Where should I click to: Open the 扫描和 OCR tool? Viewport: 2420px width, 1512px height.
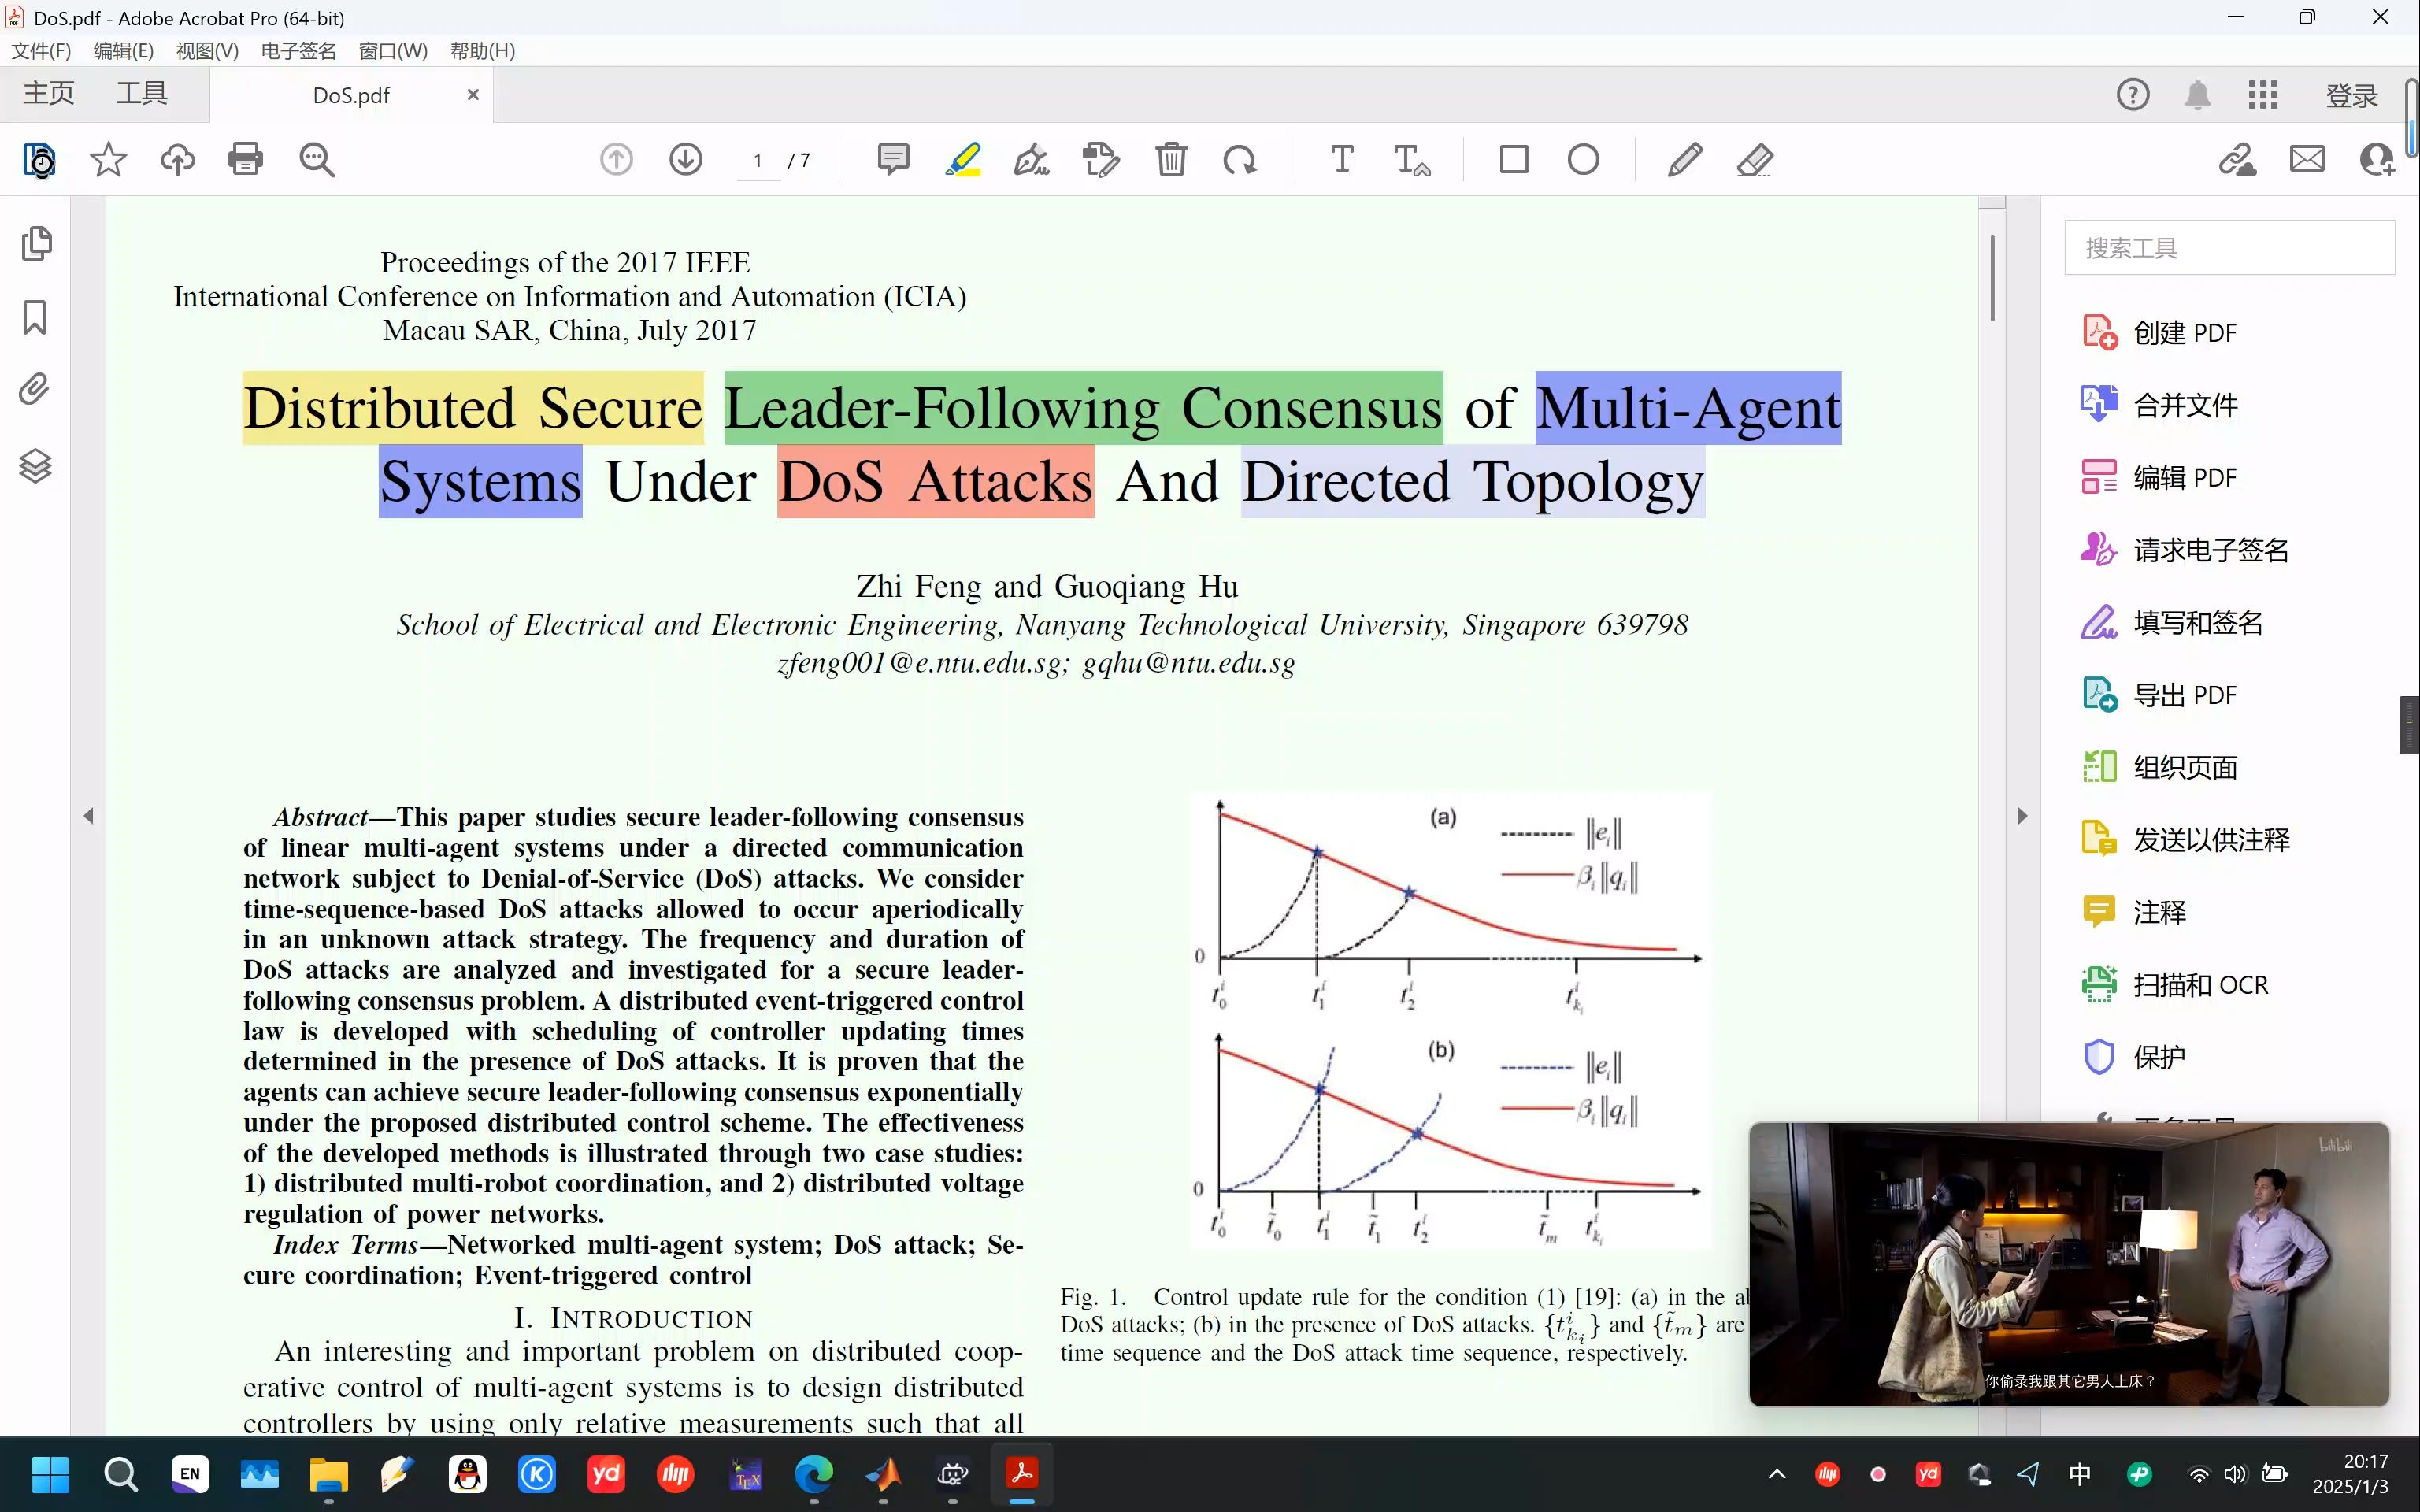pyautogui.click(x=2176, y=985)
